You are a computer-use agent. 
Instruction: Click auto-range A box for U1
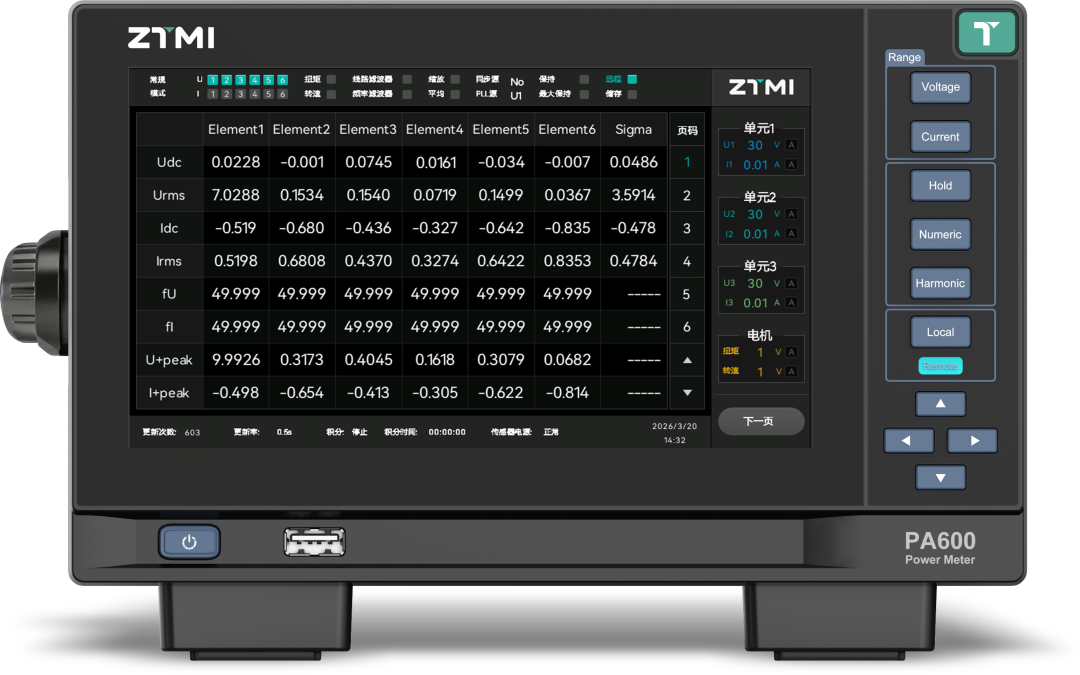[791, 145]
